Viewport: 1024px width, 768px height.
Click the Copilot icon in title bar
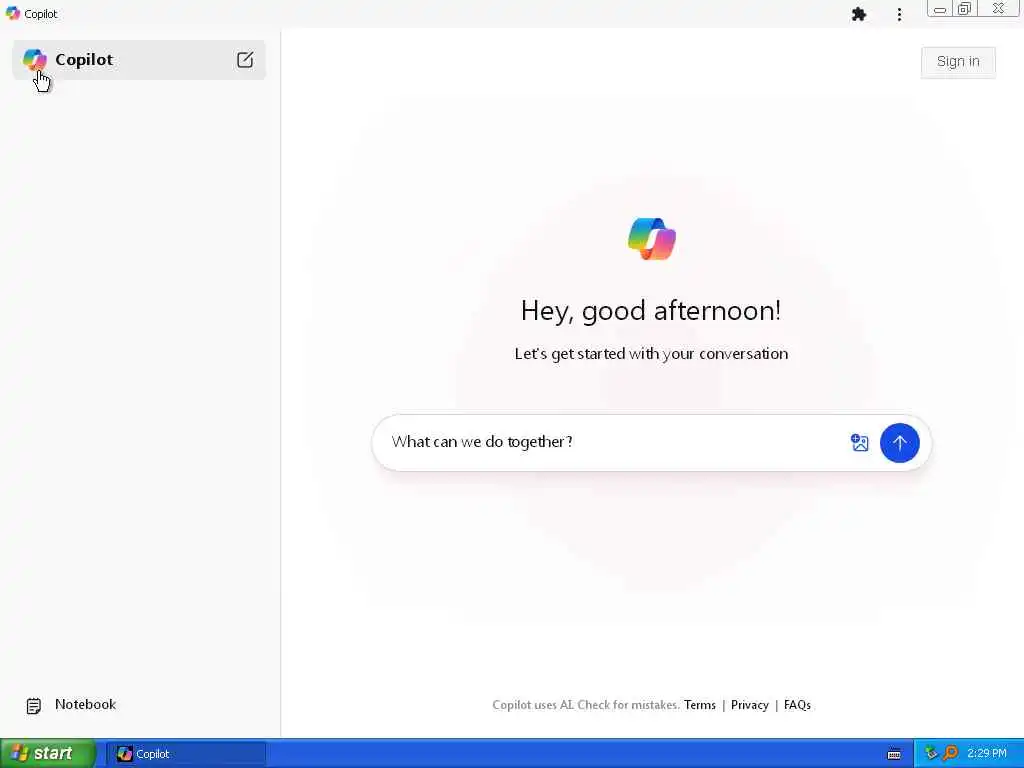click(12, 13)
